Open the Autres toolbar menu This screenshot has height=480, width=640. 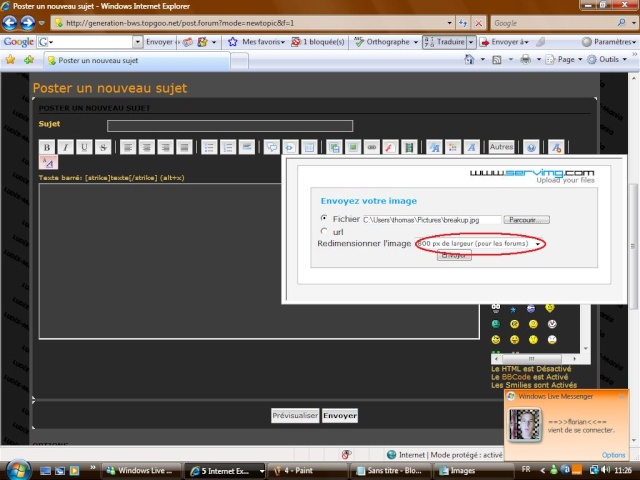coord(501,147)
